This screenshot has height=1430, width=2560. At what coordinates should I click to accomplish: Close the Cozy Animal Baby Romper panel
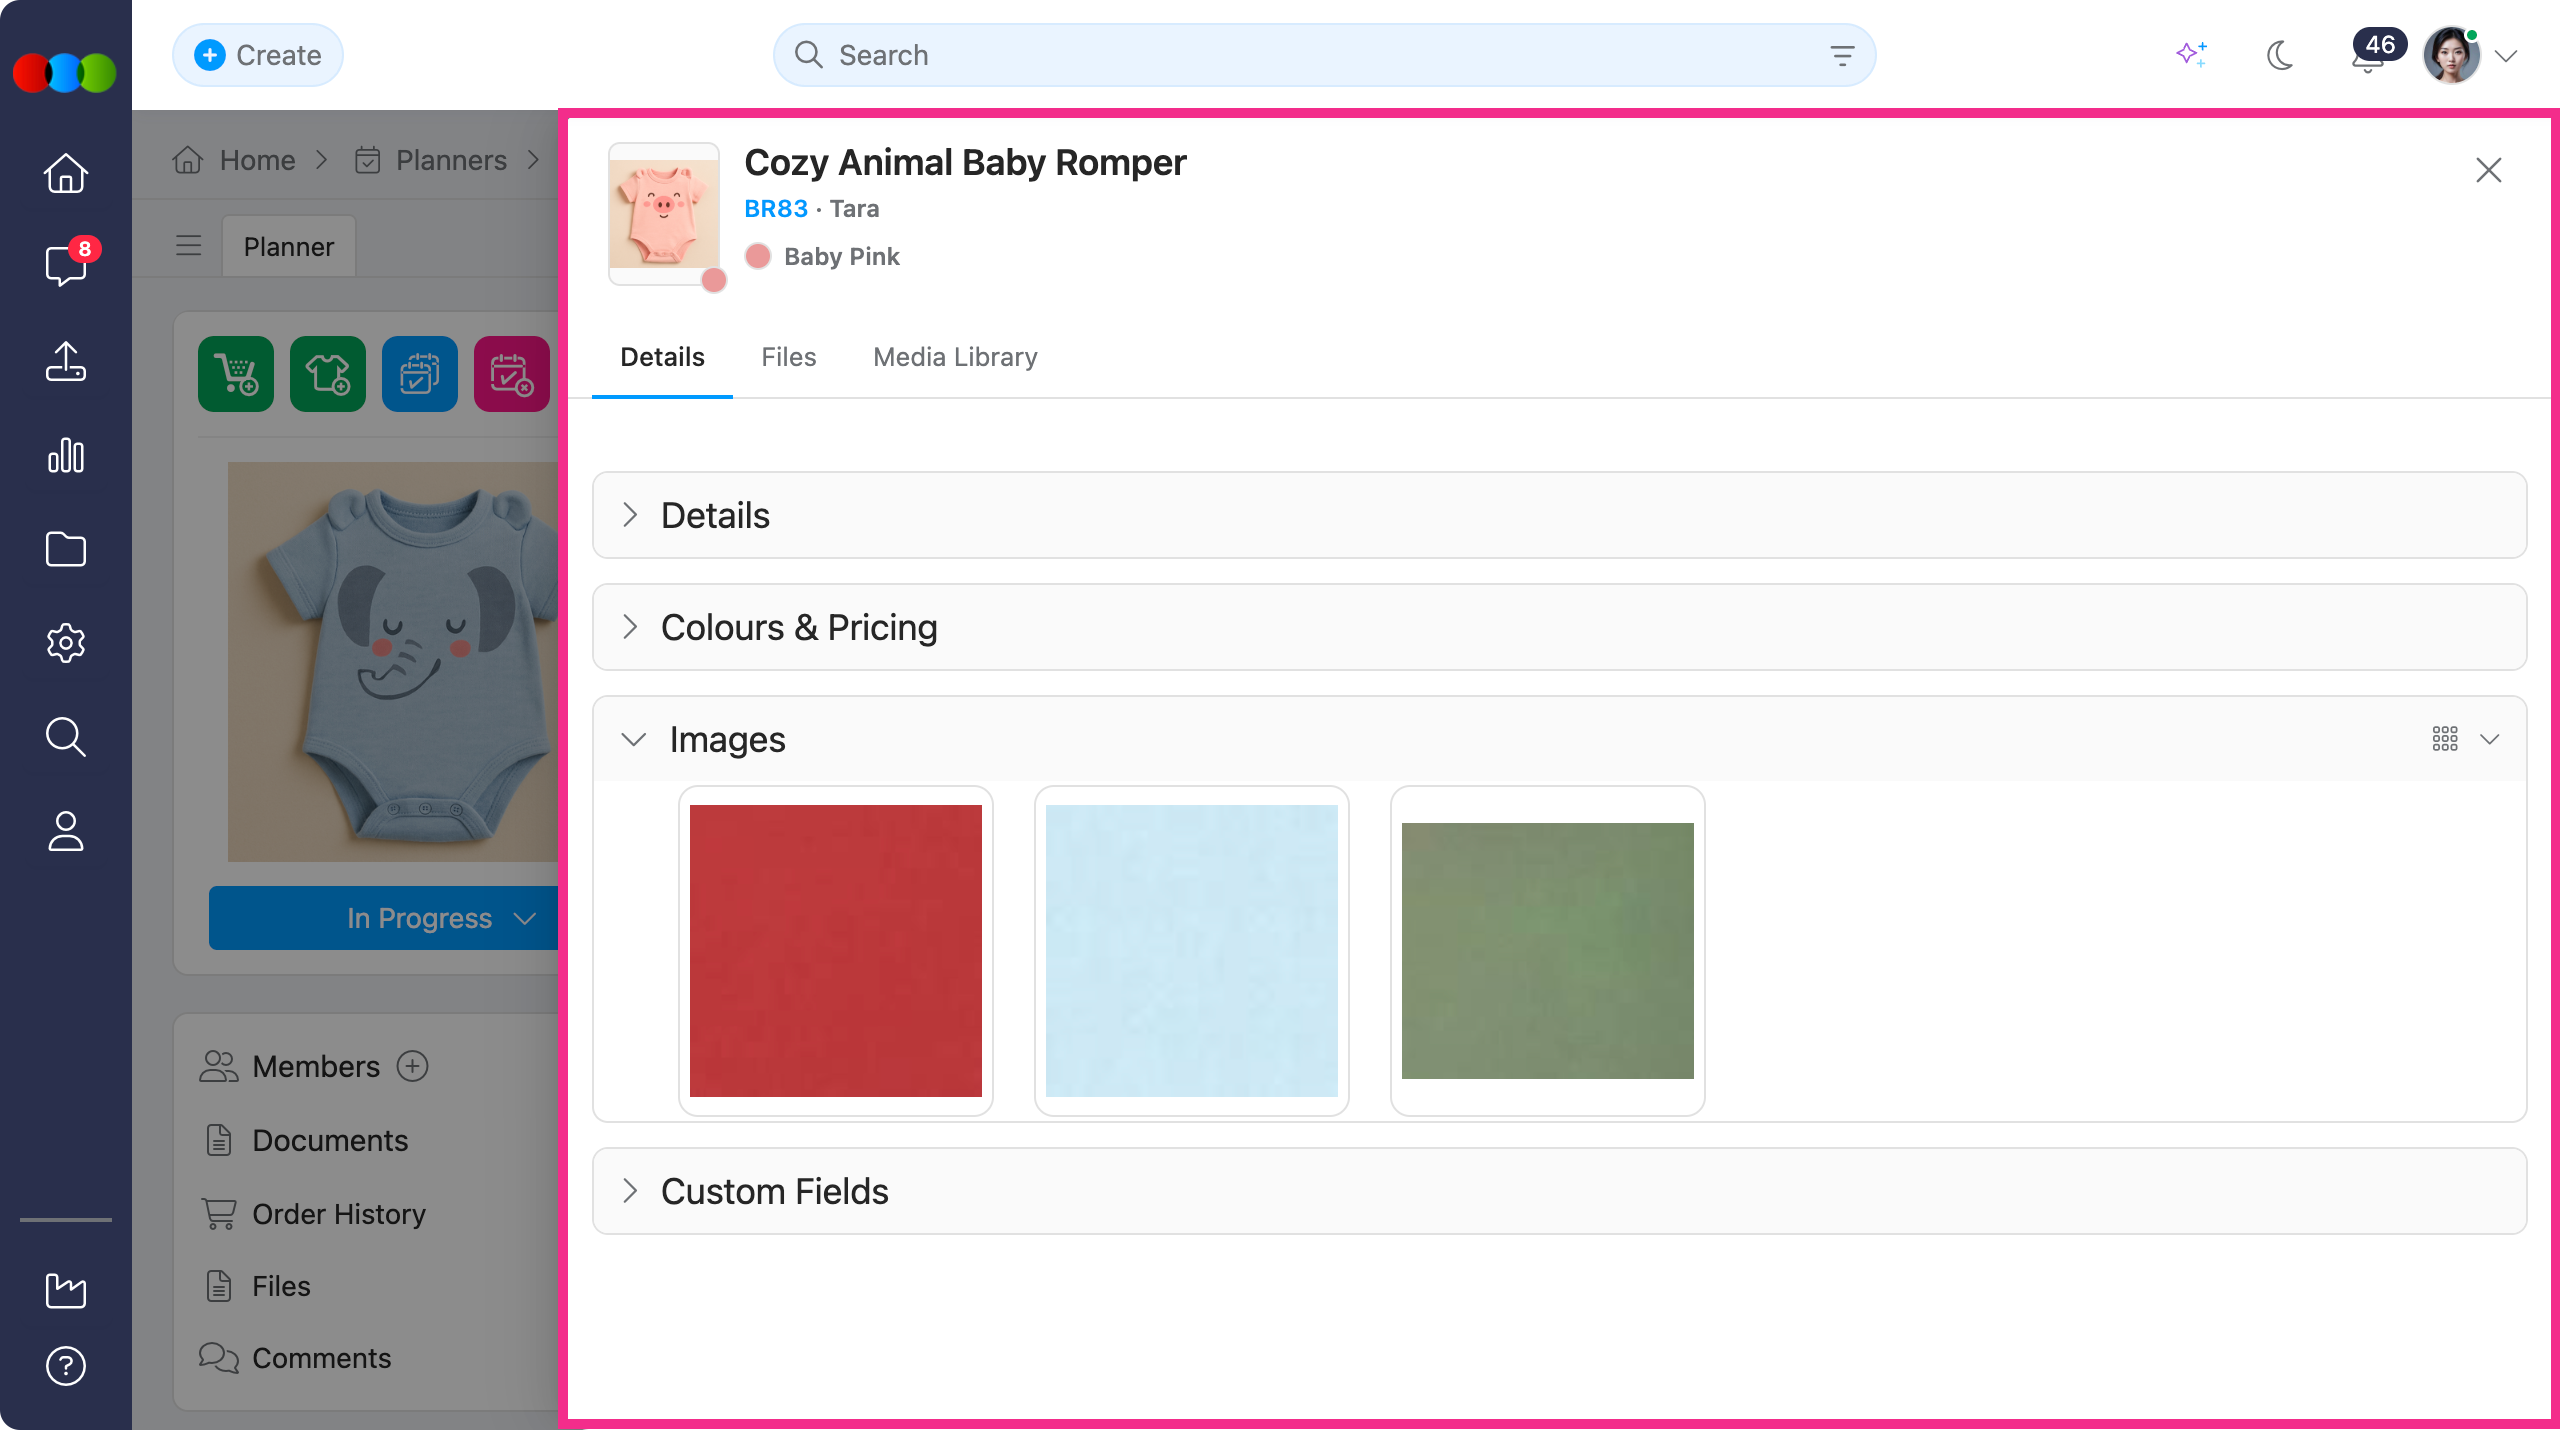(x=2489, y=170)
